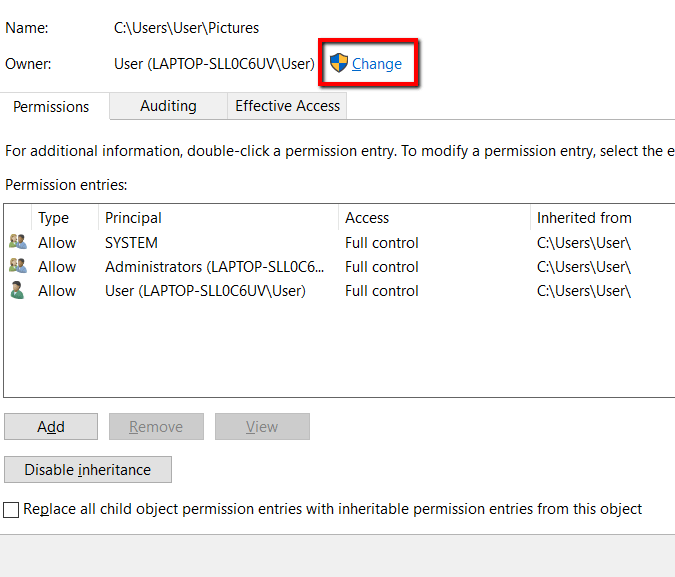Open the Effective Access tab

(287, 106)
